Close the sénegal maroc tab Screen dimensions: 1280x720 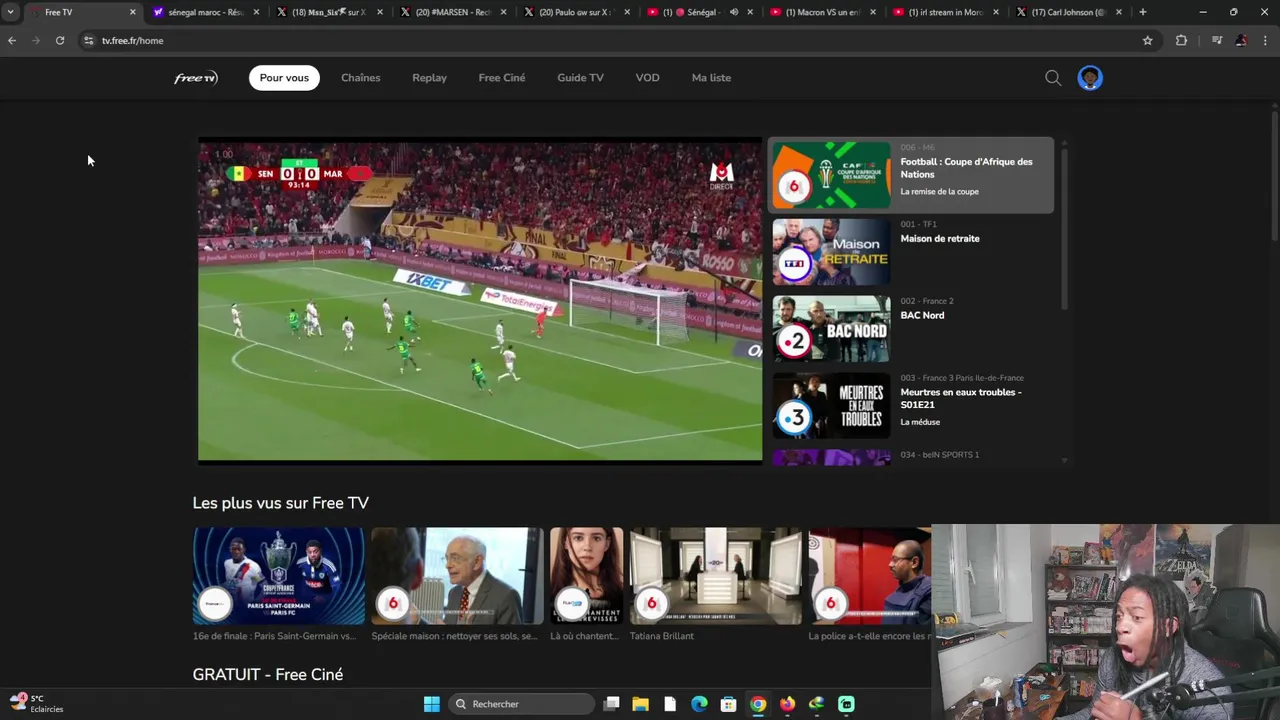point(256,12)
